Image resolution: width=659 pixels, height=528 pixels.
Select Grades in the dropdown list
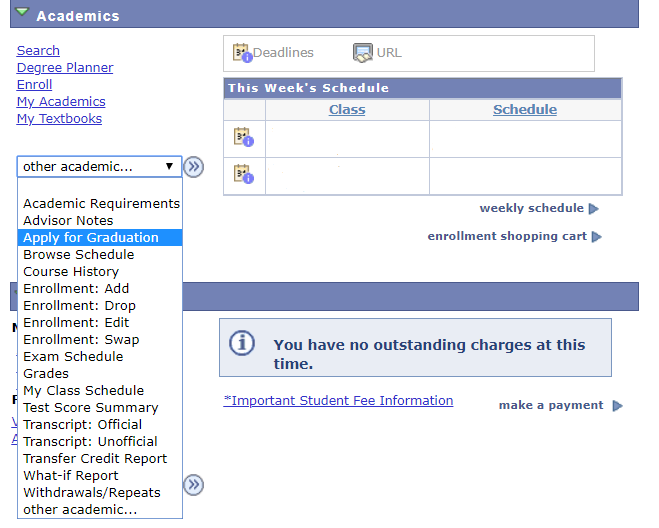(100, 374)
